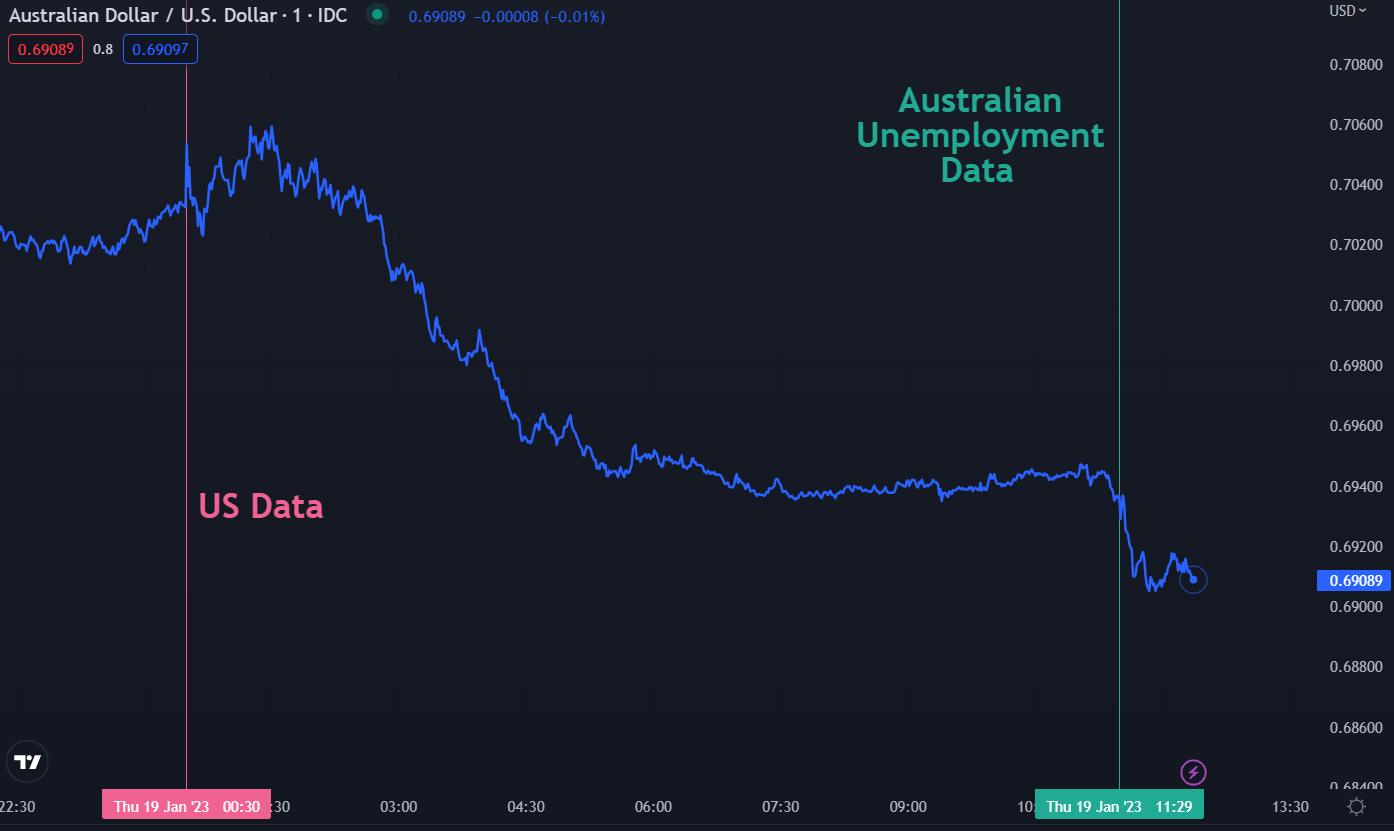Screen dimensions: 1394x831
Task: Click the price change −0.00008 (−0.01%) text
Action: pos(538,17)
